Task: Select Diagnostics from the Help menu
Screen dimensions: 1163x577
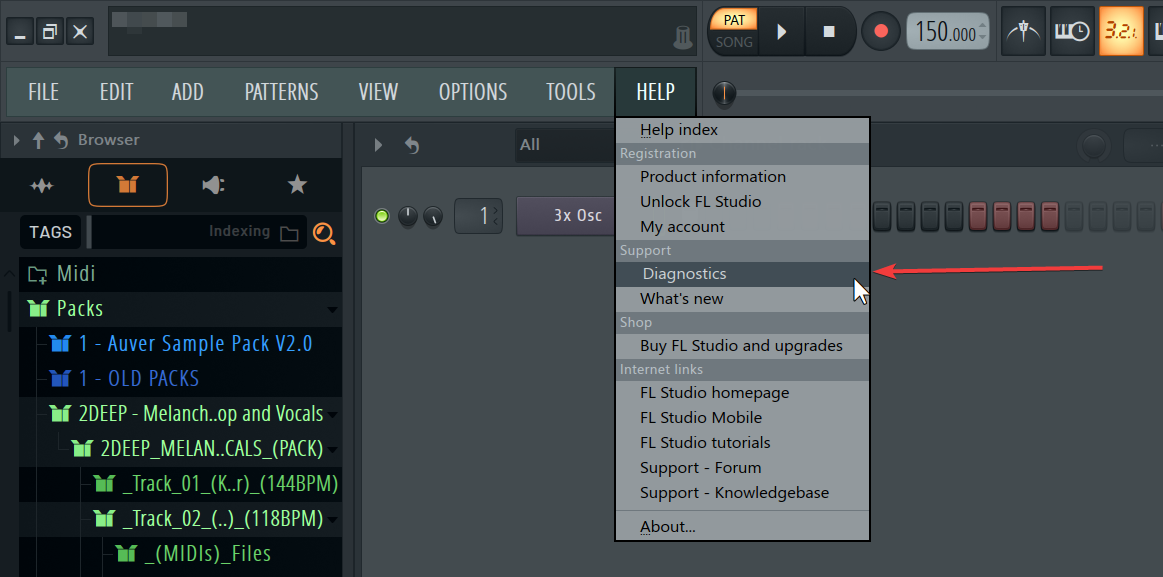Action: click(684, 273)
